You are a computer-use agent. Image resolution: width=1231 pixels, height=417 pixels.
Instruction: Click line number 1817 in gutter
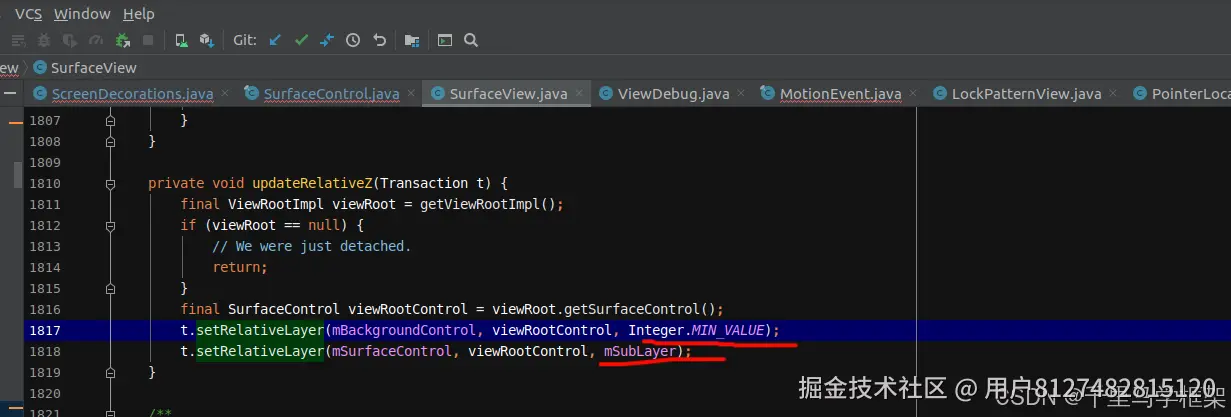(45, 330)
